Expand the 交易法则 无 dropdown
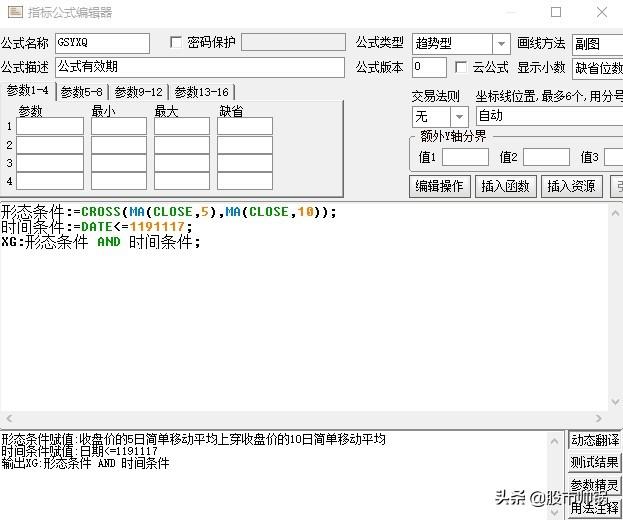Viewport: 623px width, 520px height. coord(459,116)
